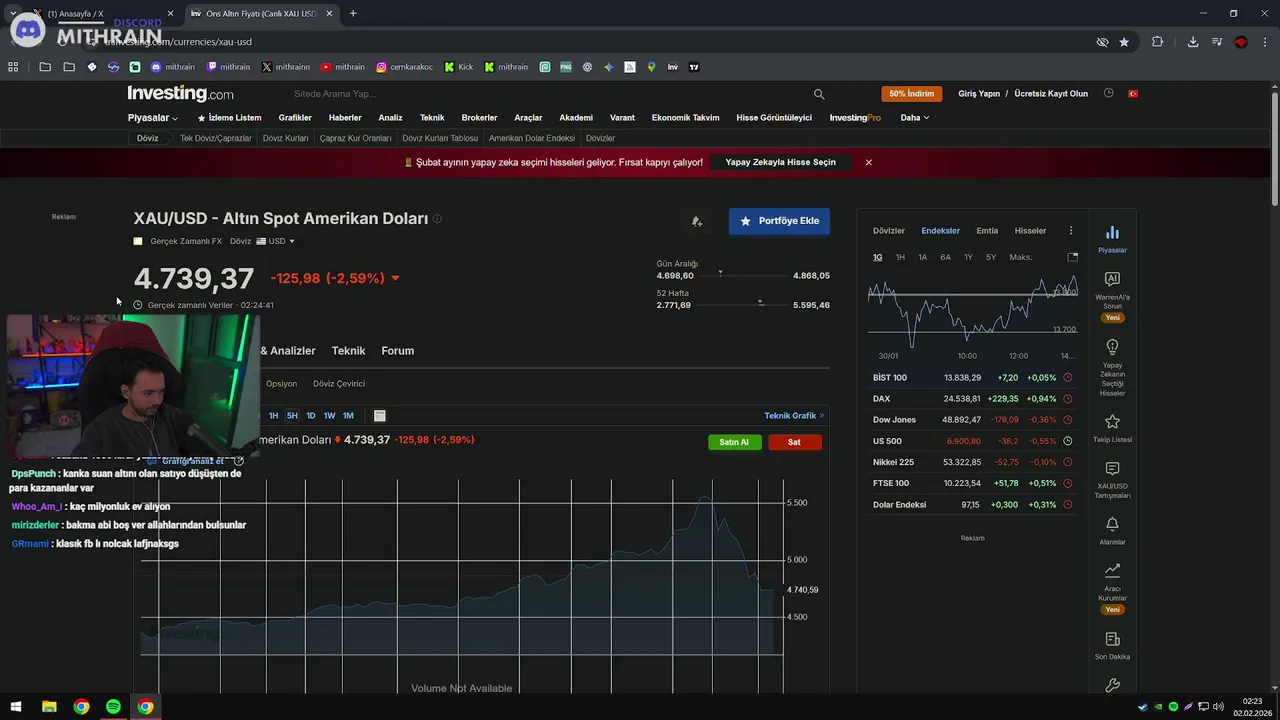Screen dimensions: 1280x720
Task: Open the Teknik tab
Action: 348,351
